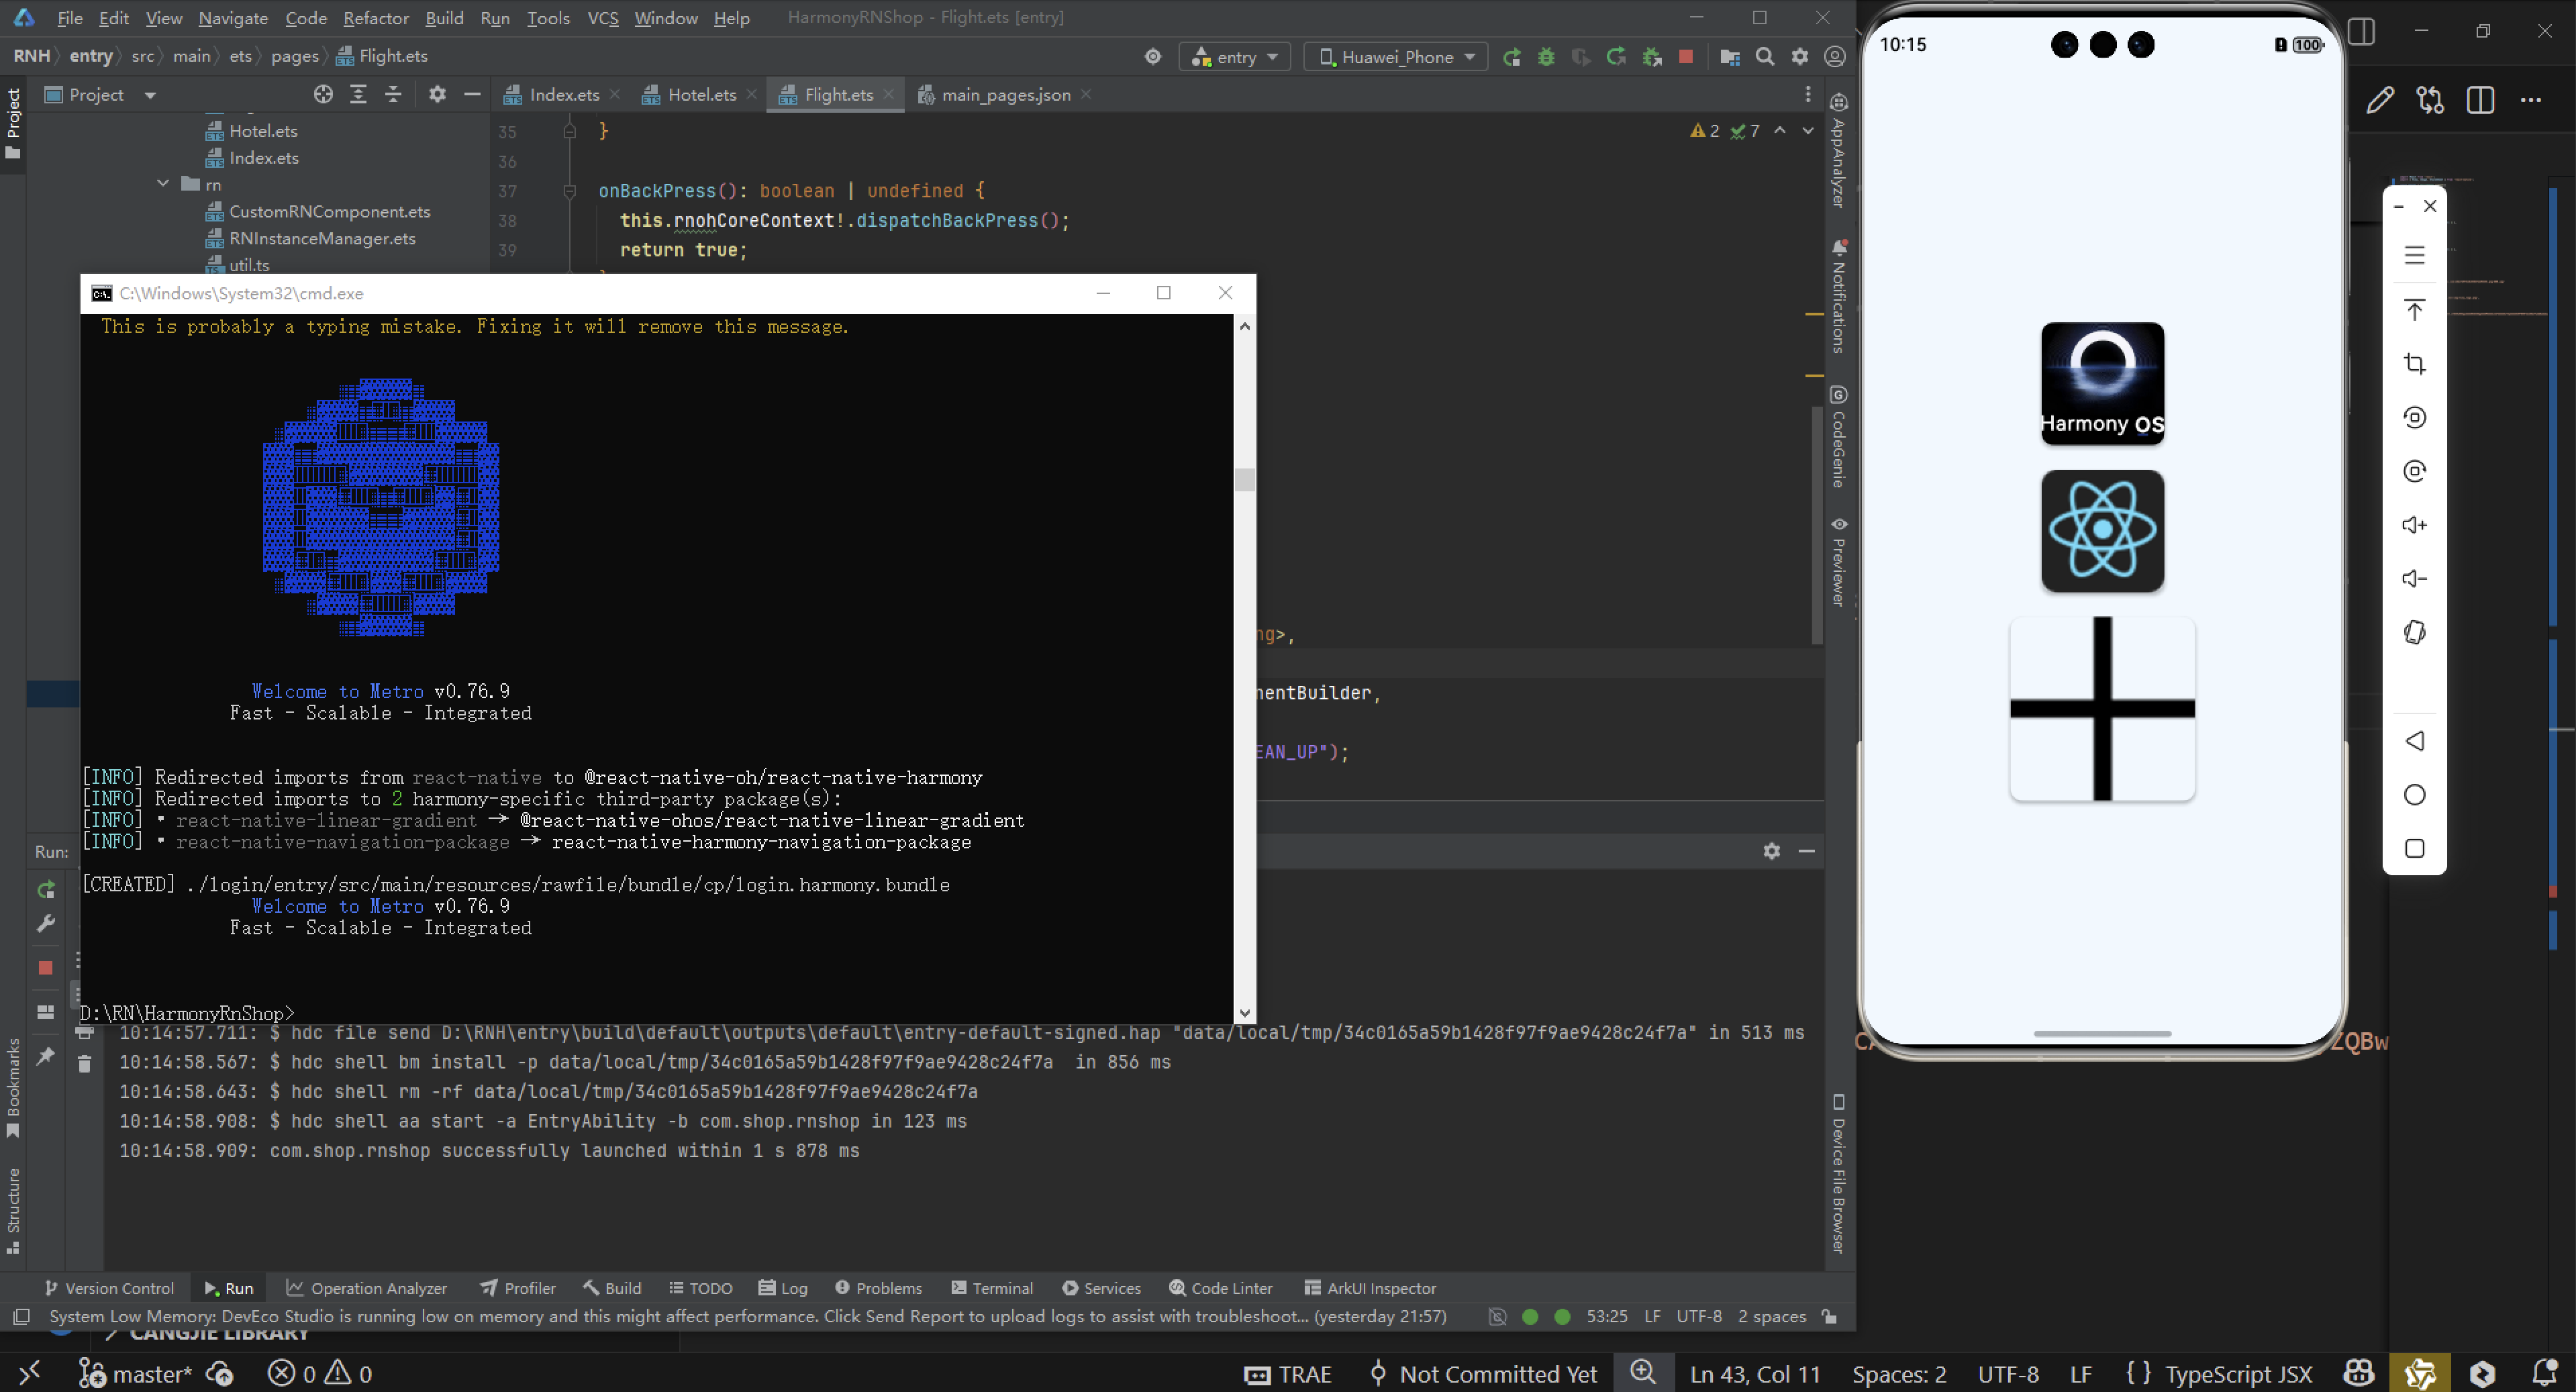Open the Refactor menu
Viewport: 2576px width, 1392px height.
tap(375, 18)
